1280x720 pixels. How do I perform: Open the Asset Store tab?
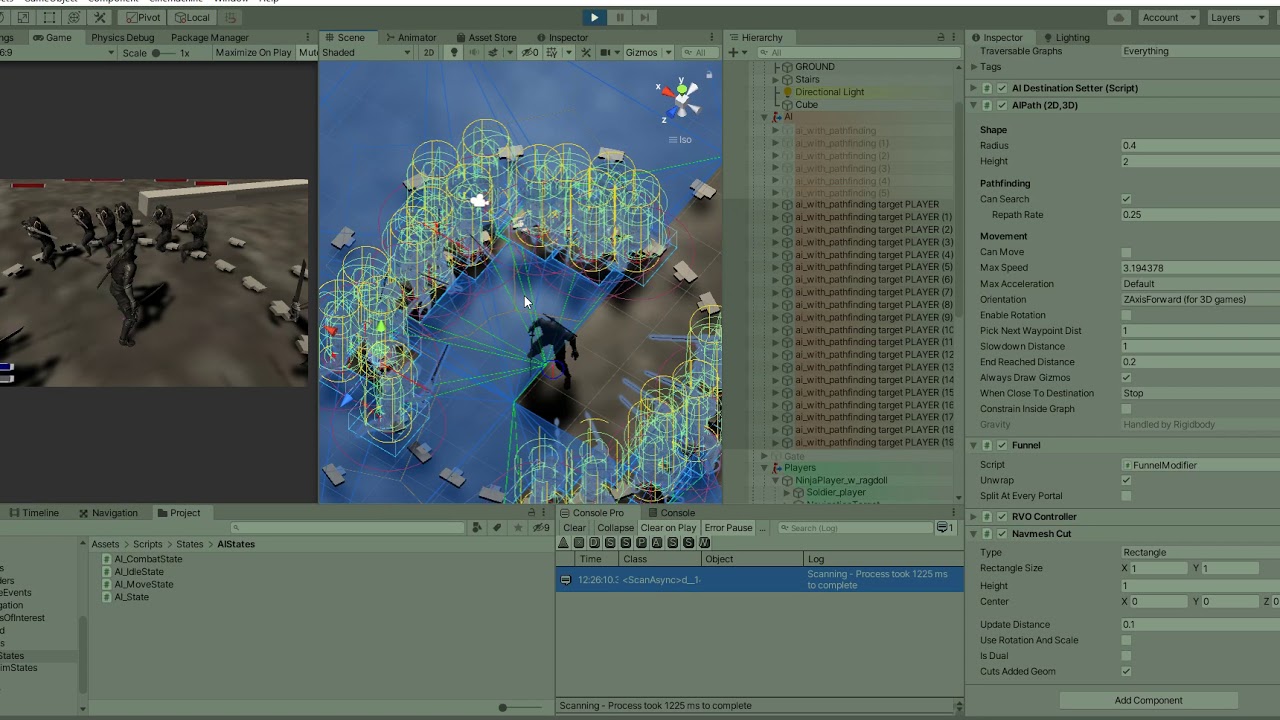pyautogui.click(x=486, y=37)
